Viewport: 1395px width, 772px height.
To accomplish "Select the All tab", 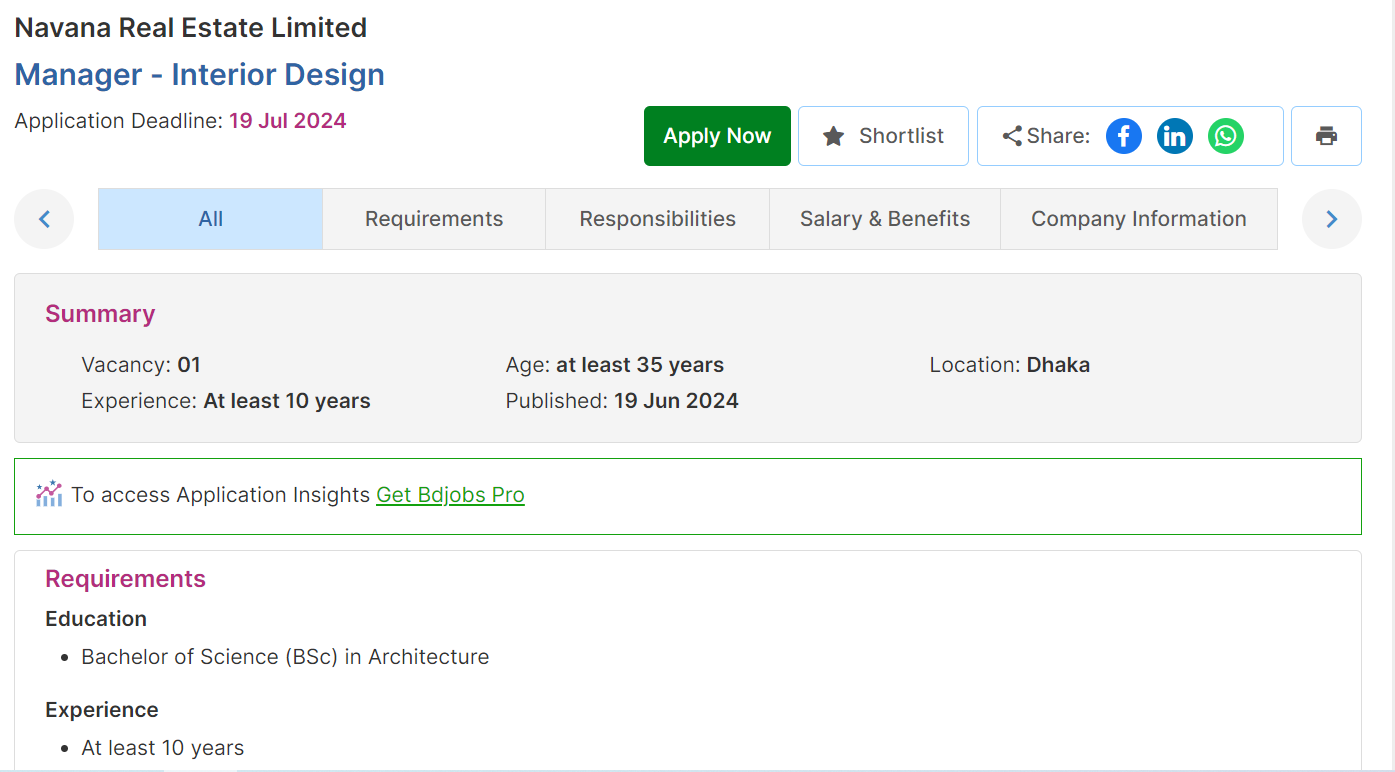I will pos(210,219).
